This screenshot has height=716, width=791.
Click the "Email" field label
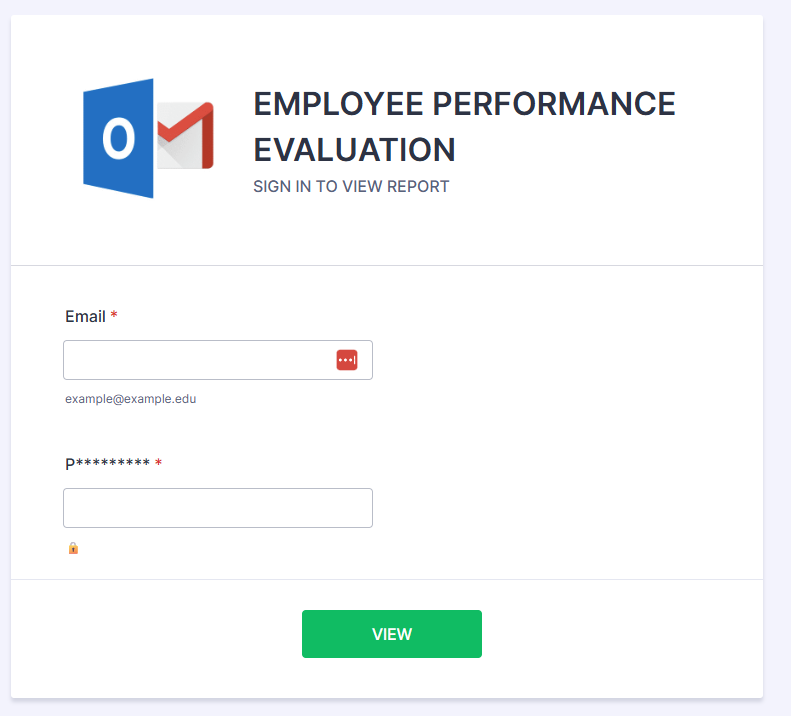point(85,316)
